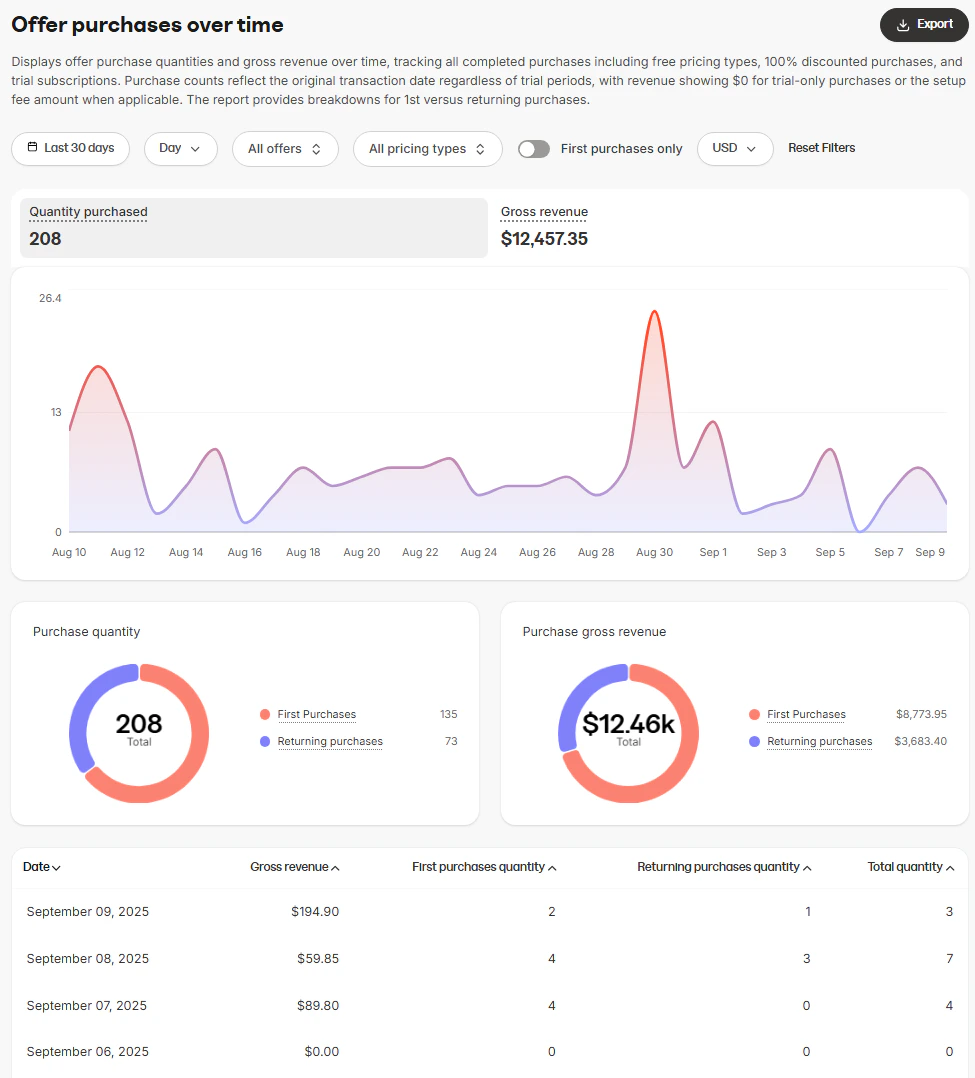The height and width of the screenshot is (1078, 975).
Task: Enable the First purchases only toggle
Action: point(533,147)
